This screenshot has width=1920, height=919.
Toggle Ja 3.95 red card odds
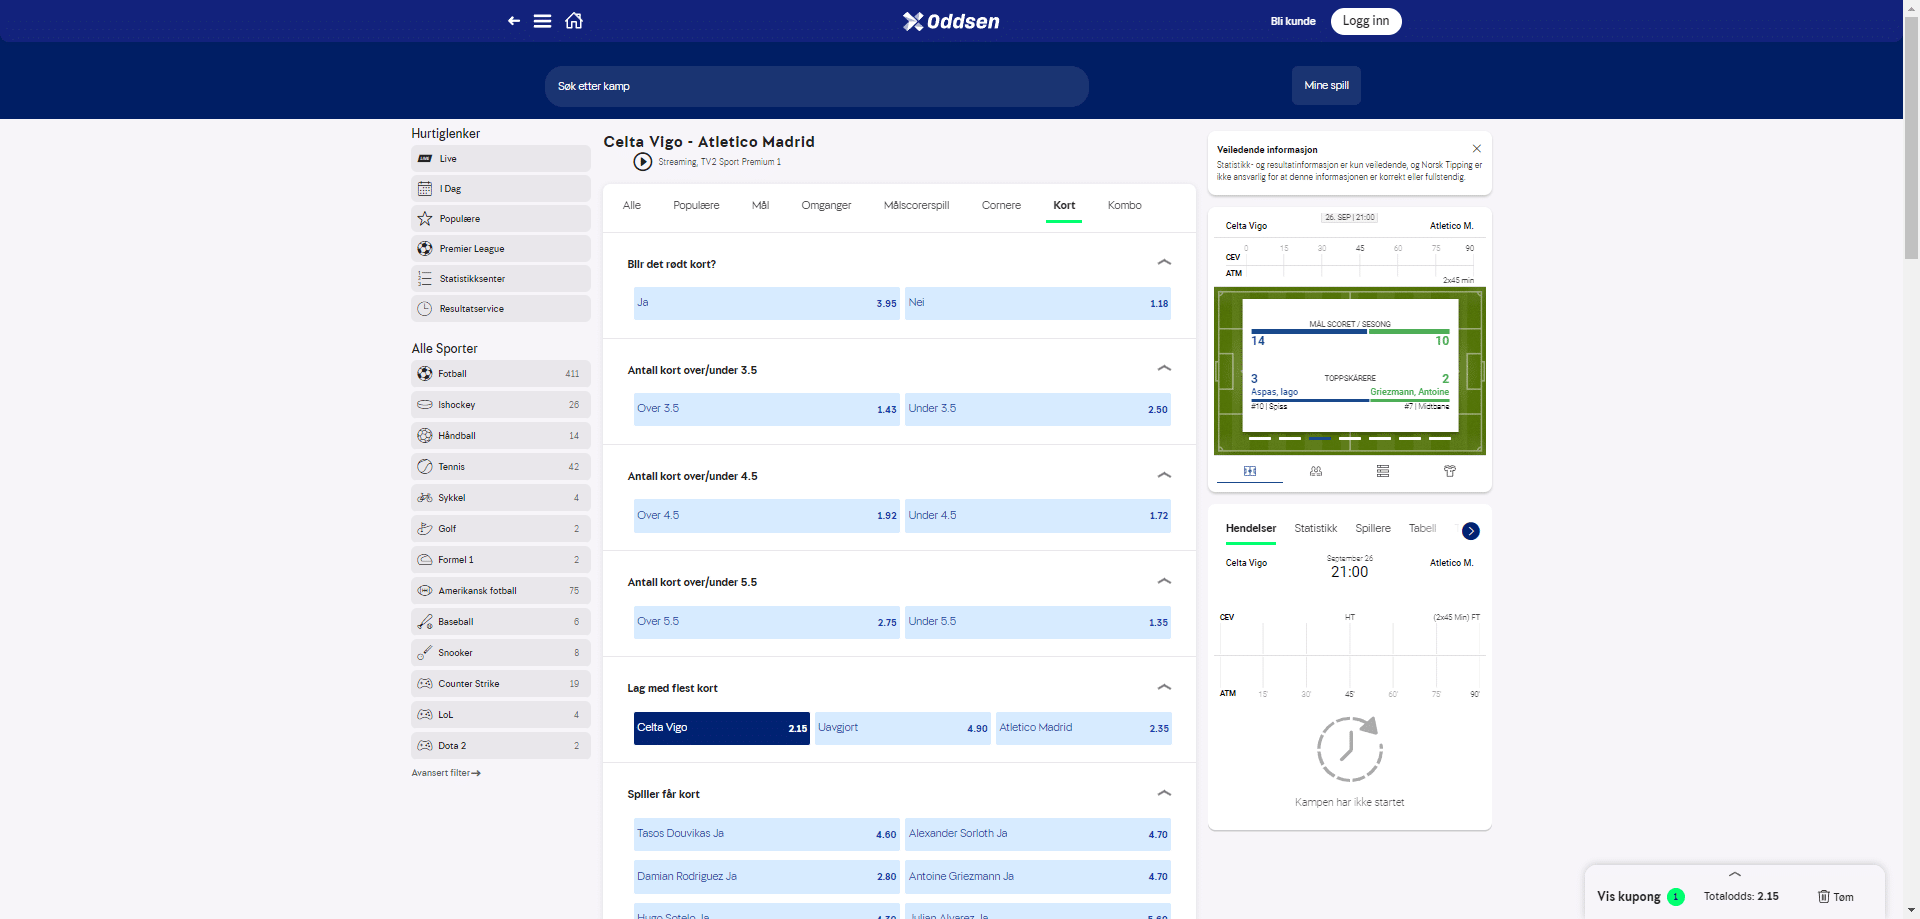pyautogui.click(x=767, y=303)
